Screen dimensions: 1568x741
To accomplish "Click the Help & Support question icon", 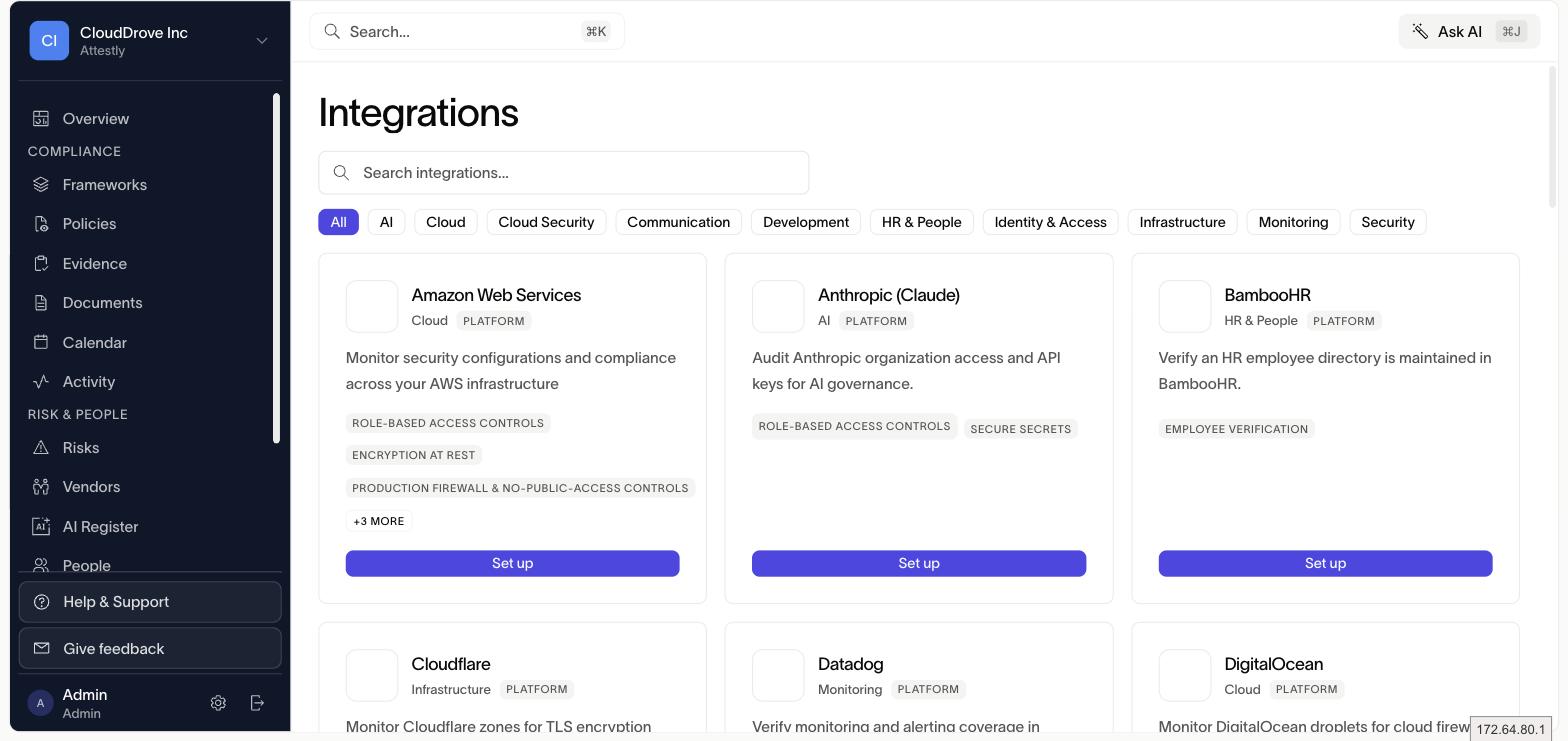I will click(42, 602).
